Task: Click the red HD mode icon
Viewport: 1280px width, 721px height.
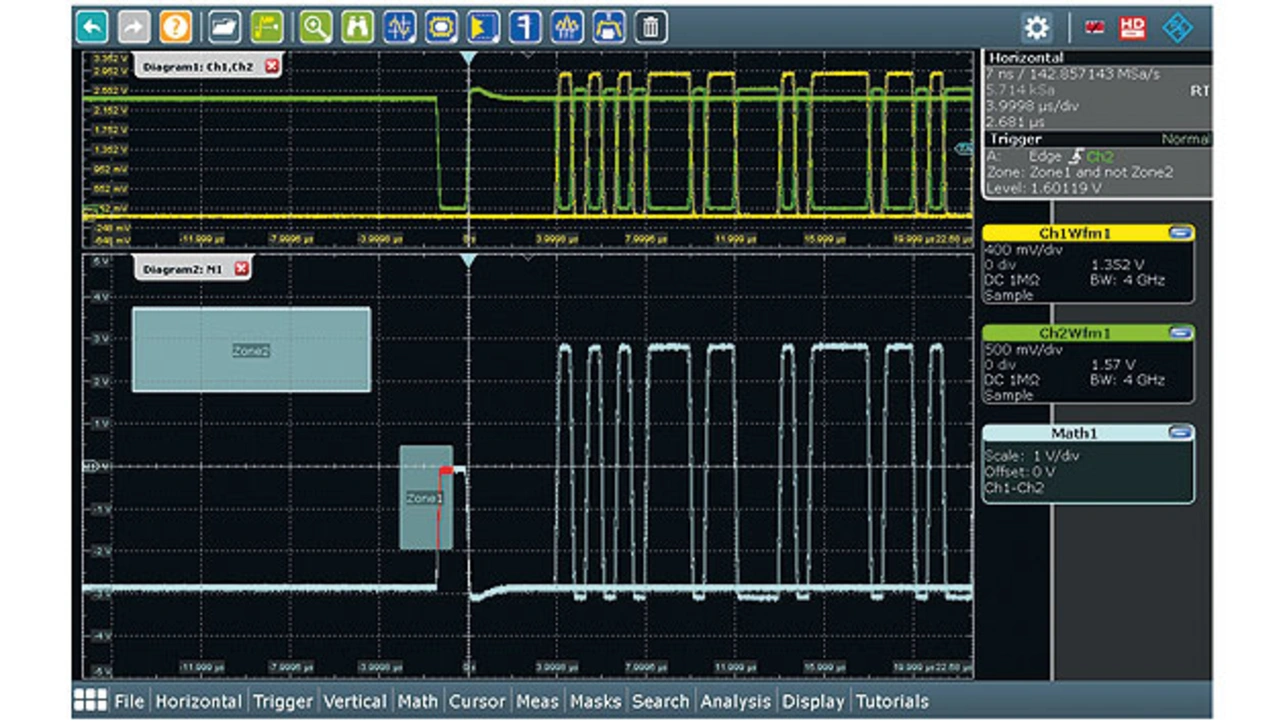Action: click(x=1133, y=27)
